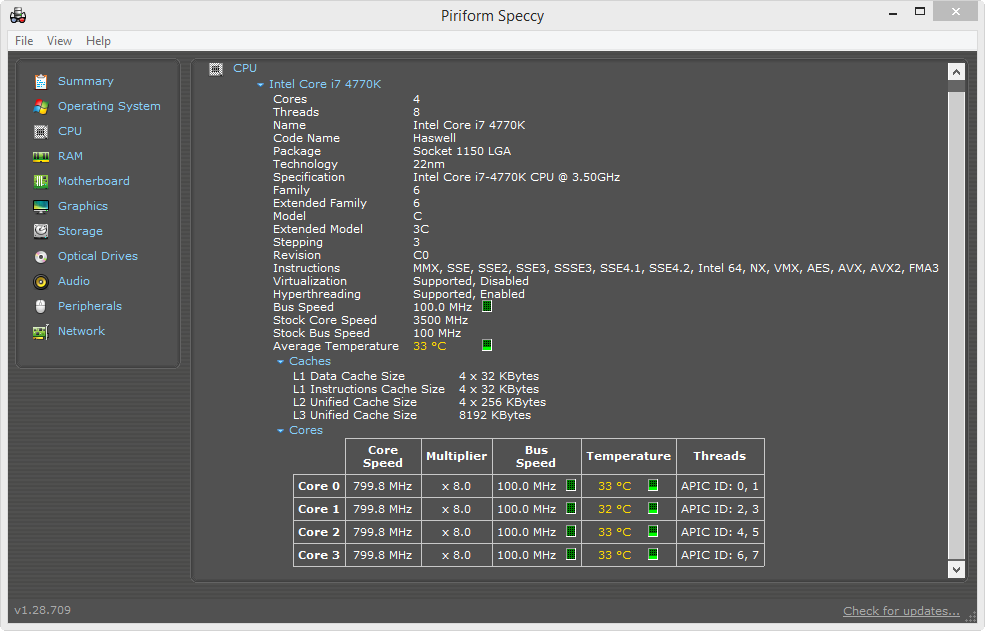Click Core 1 temperature graph icon
Viewport: 985px width, 631px height.
[653, 508]
